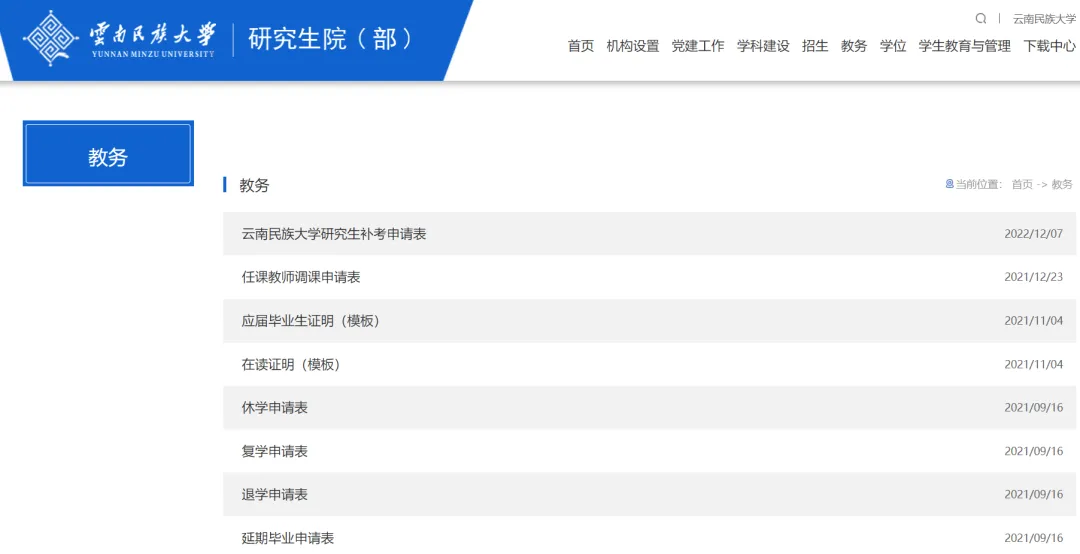1080x554 pixels.
Task: Open 退学申请表
Action: pyautogui.click(x=275, y=494)
